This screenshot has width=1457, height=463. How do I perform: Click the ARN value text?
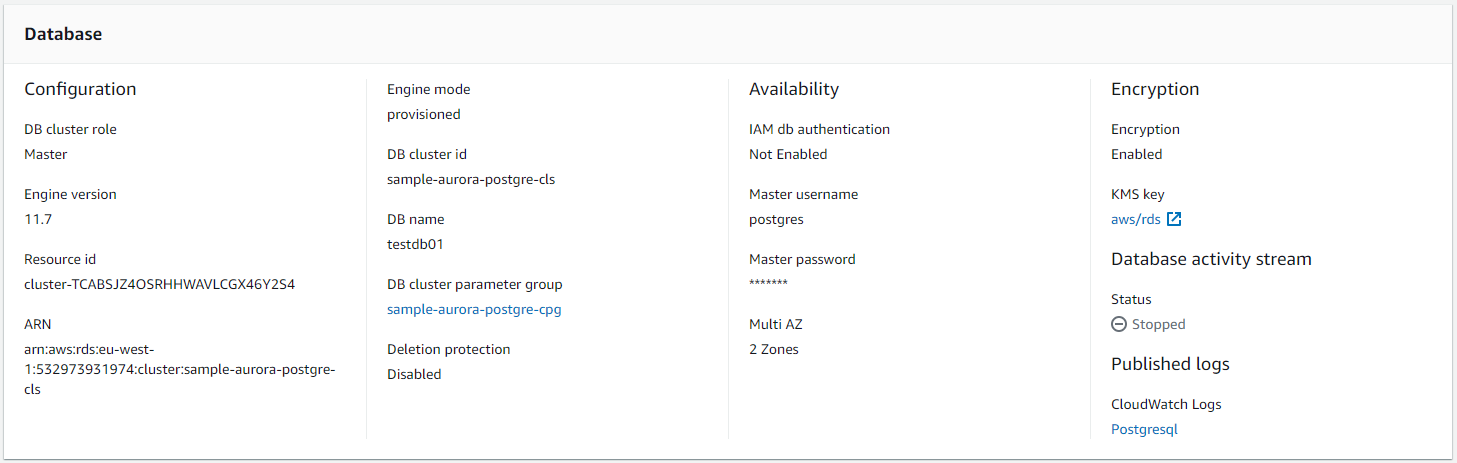[180, 369]
